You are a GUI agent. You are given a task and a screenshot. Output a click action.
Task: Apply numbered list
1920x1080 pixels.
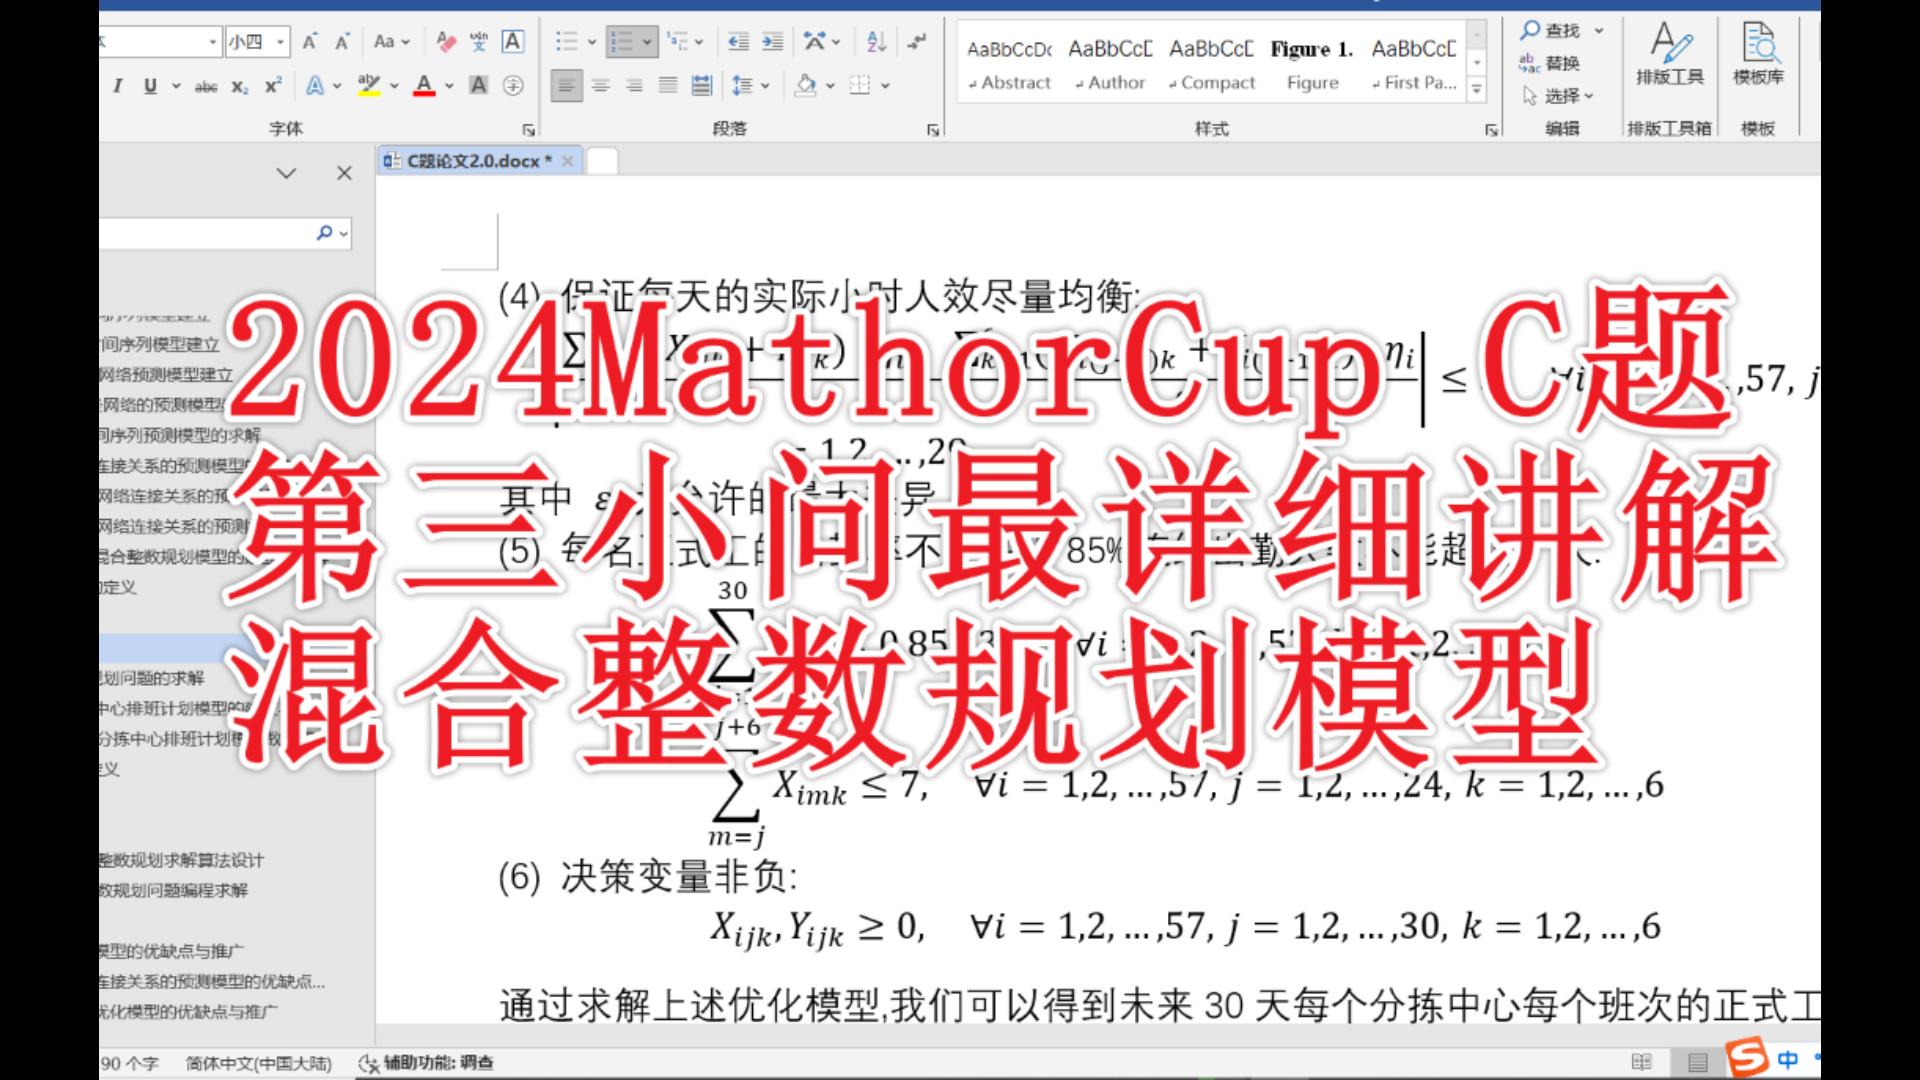coord(622,41)
